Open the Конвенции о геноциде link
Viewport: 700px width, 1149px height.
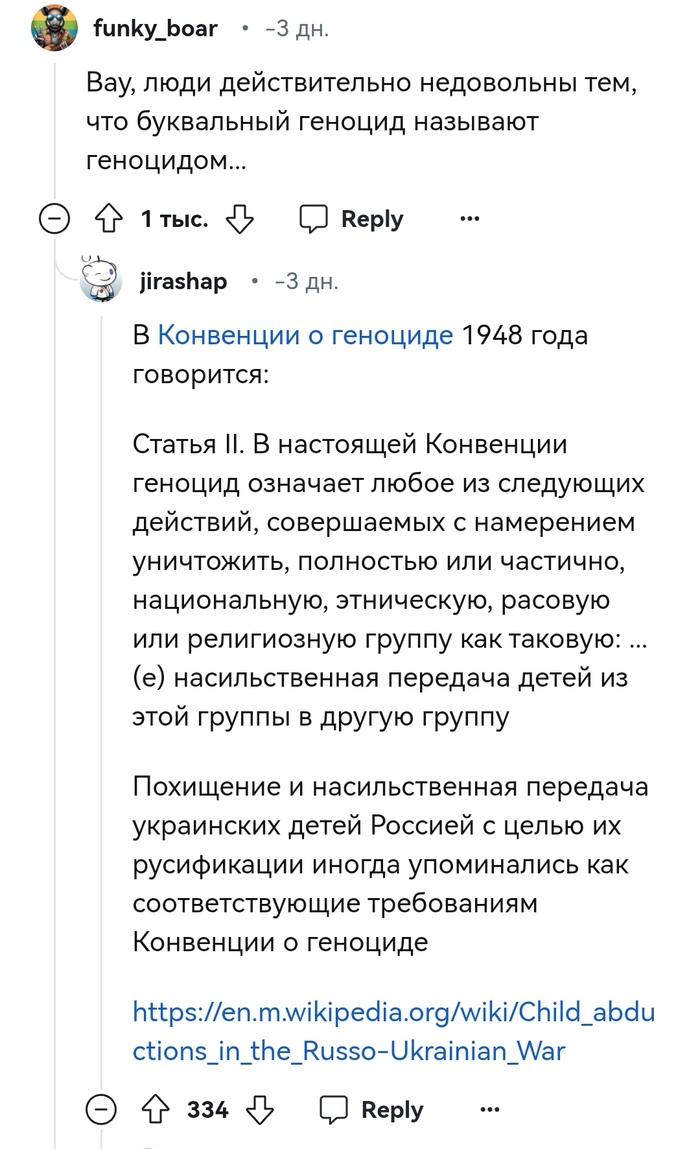pos(306,335)
